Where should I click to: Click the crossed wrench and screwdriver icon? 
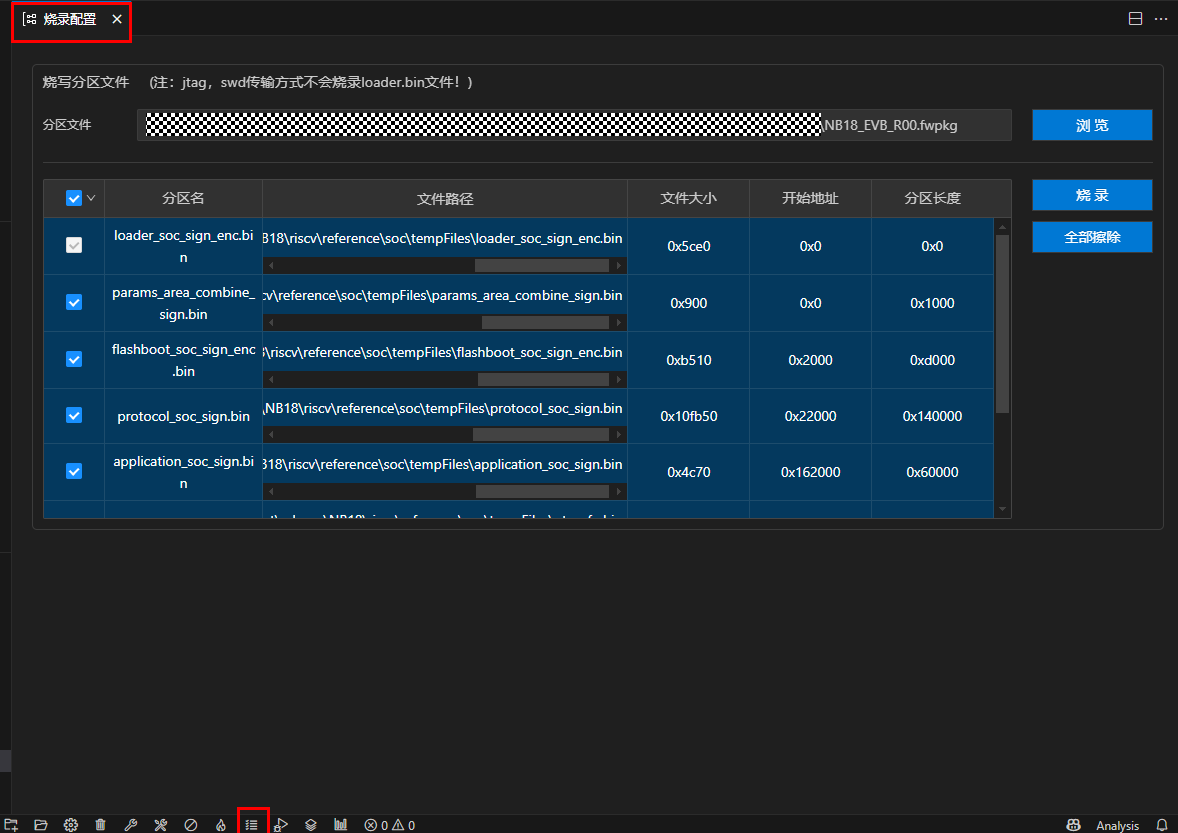click(x=161, y=825)
